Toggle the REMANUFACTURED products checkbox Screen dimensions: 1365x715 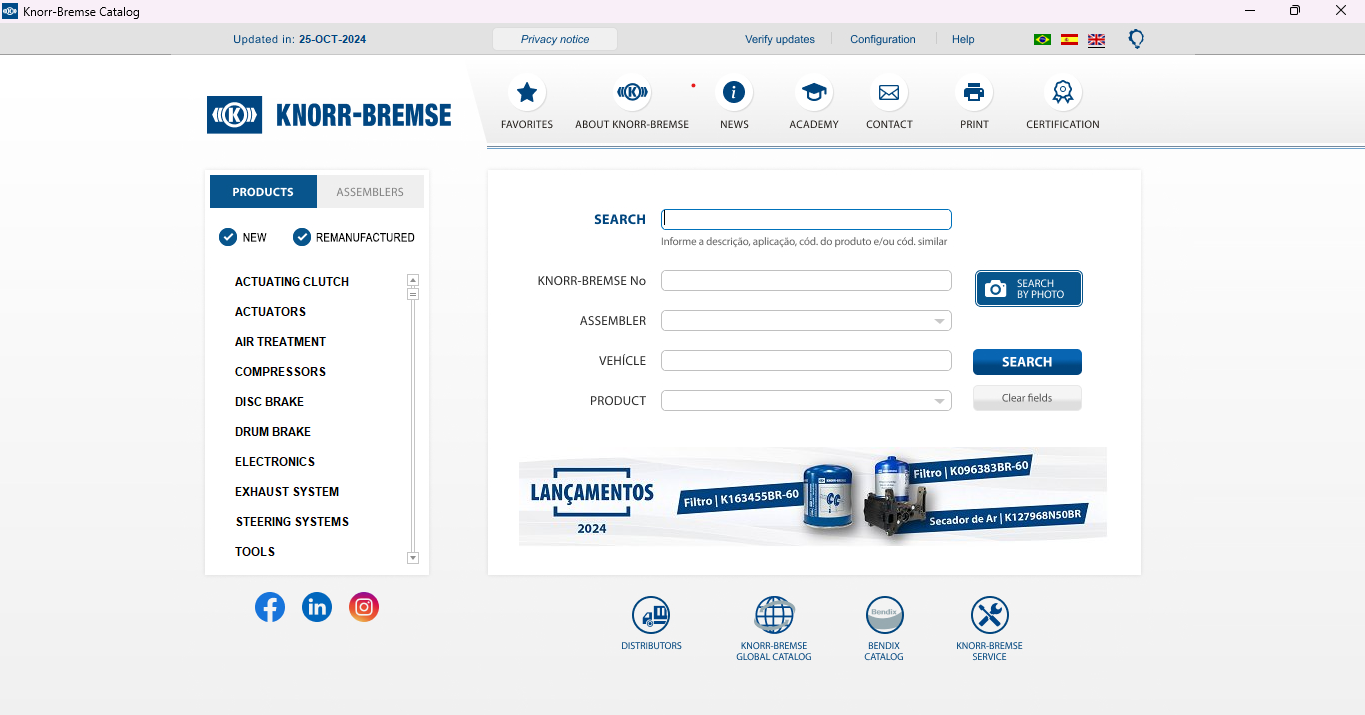[302, 237]
